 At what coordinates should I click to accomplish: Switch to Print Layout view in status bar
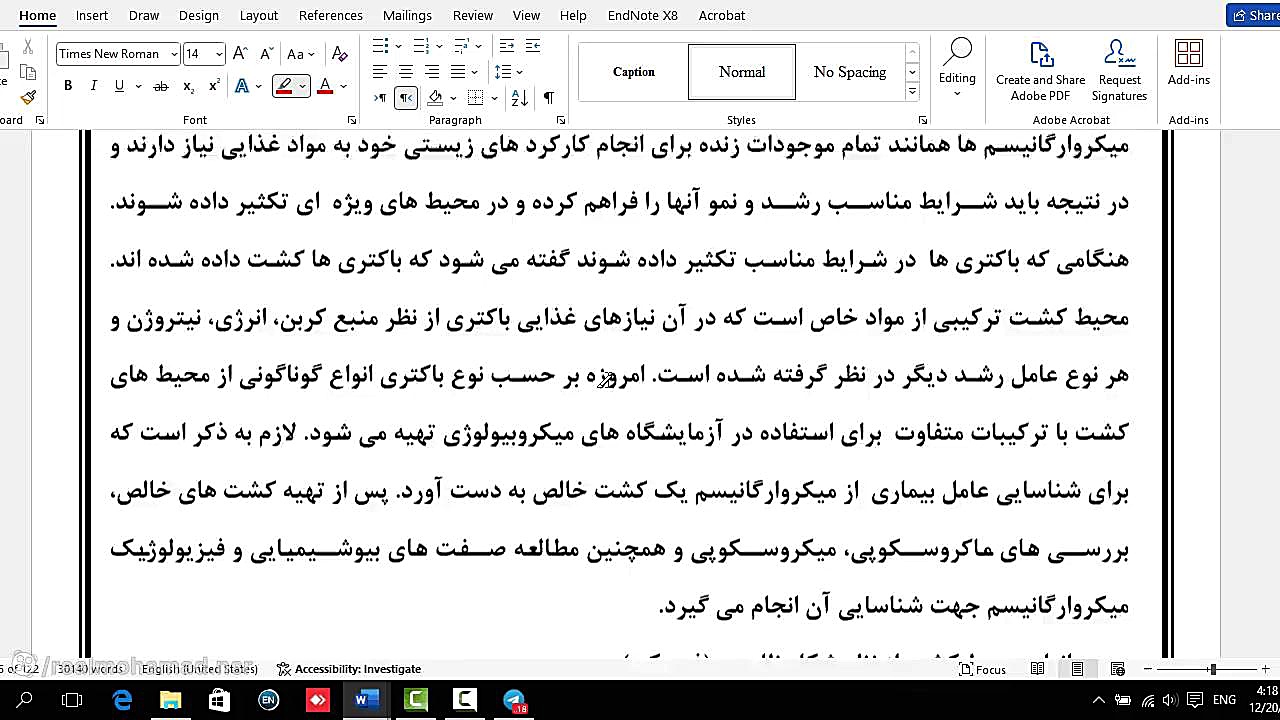pyautogui.click(x=1078, y=669)
